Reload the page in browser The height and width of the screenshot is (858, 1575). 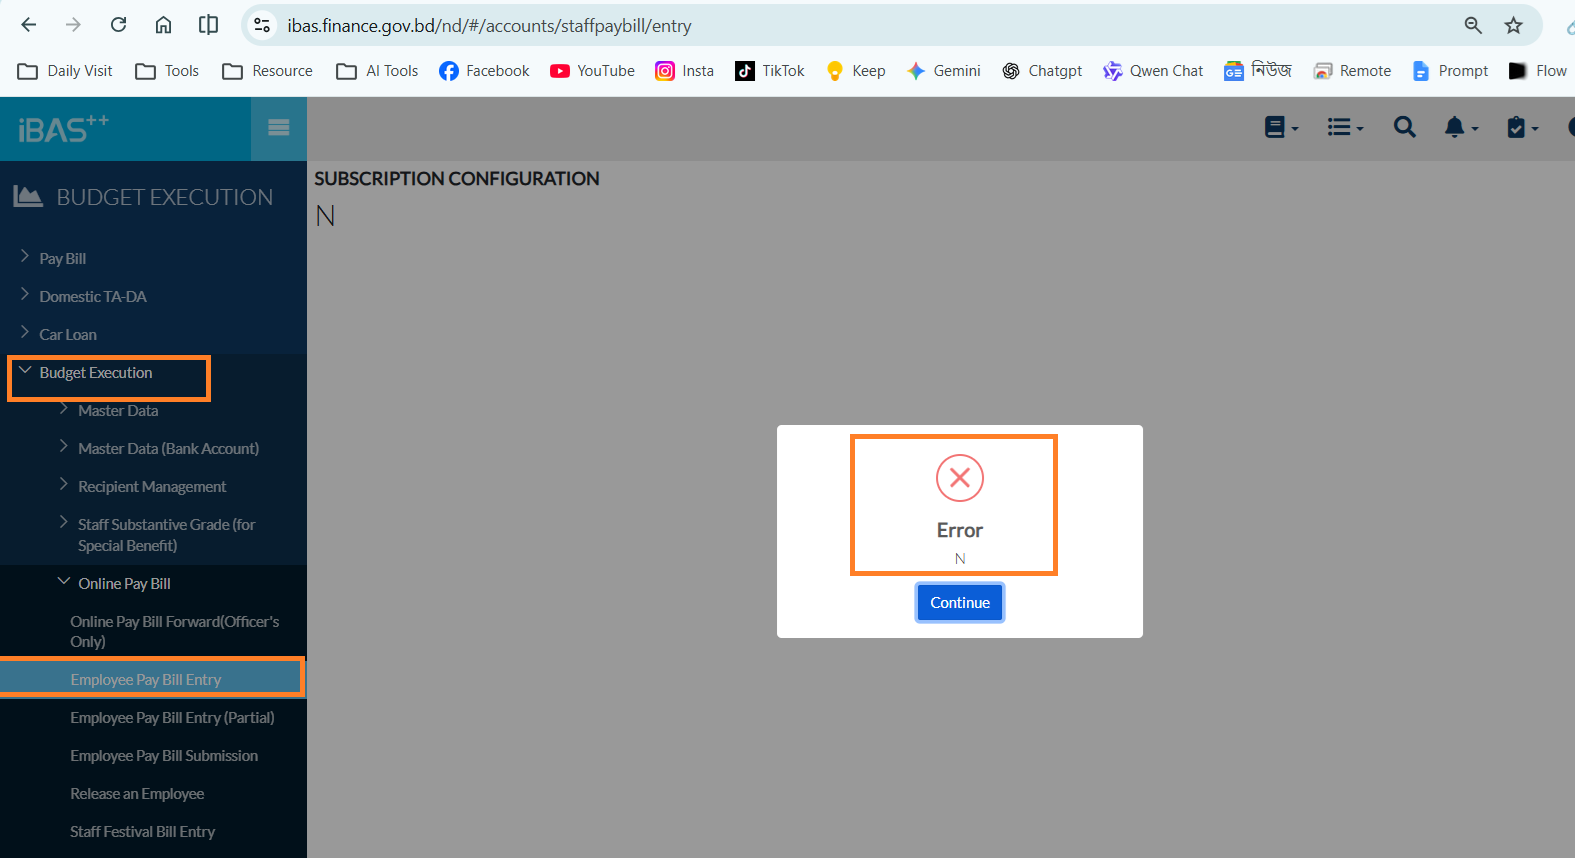point(118,25)
